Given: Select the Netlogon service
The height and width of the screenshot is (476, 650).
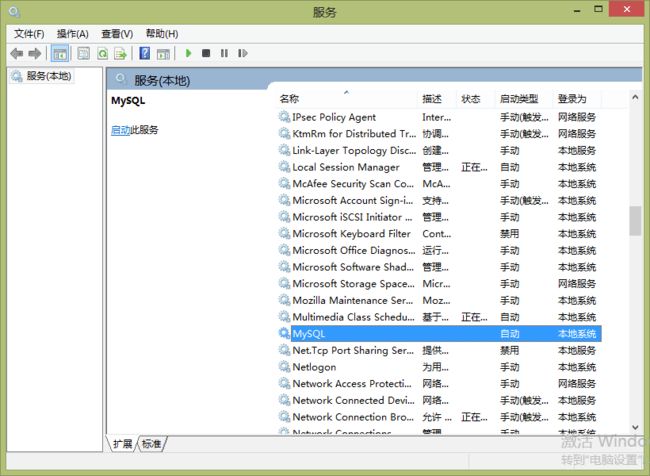Looking at the screenshot, I should pyautogui.click(x=439, y=367).
